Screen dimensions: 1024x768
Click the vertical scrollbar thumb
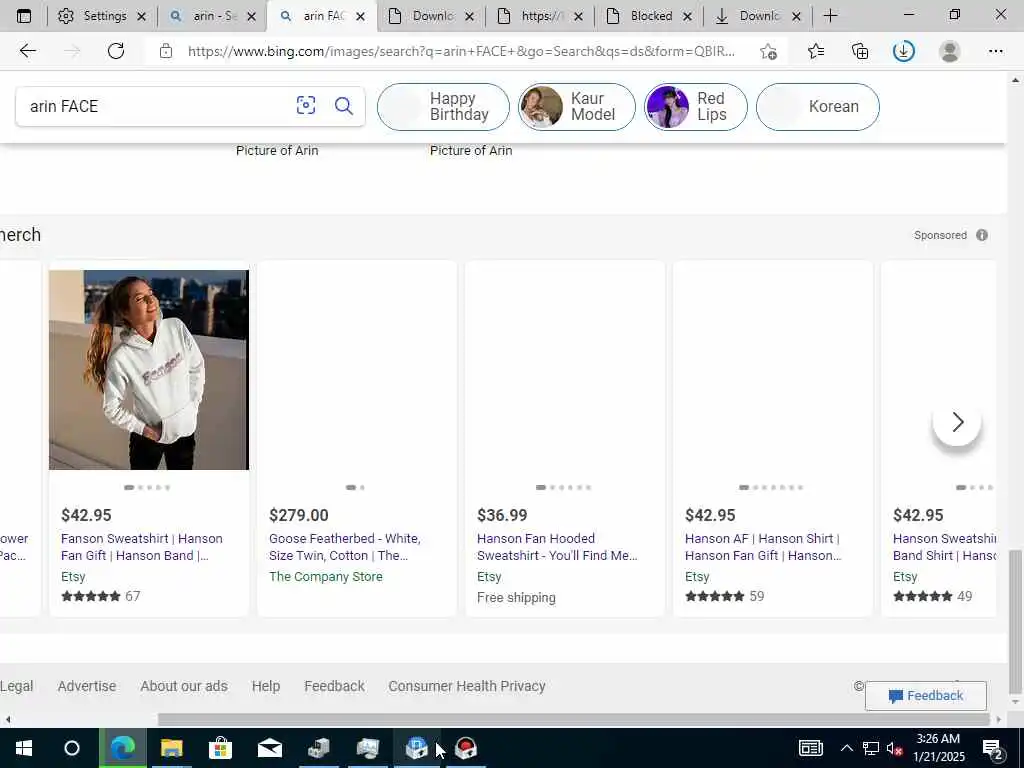(x=1014, y=622)
